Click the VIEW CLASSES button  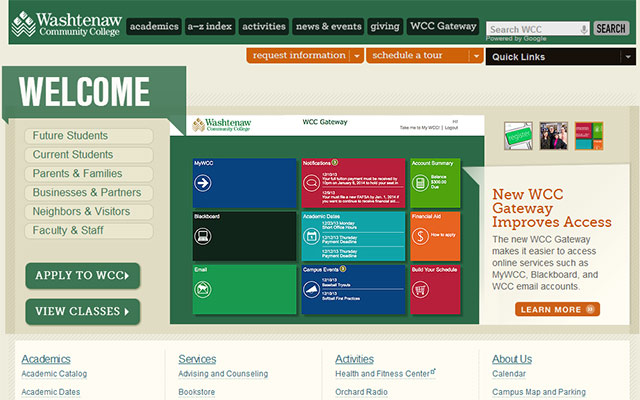(x=82, y=311)
